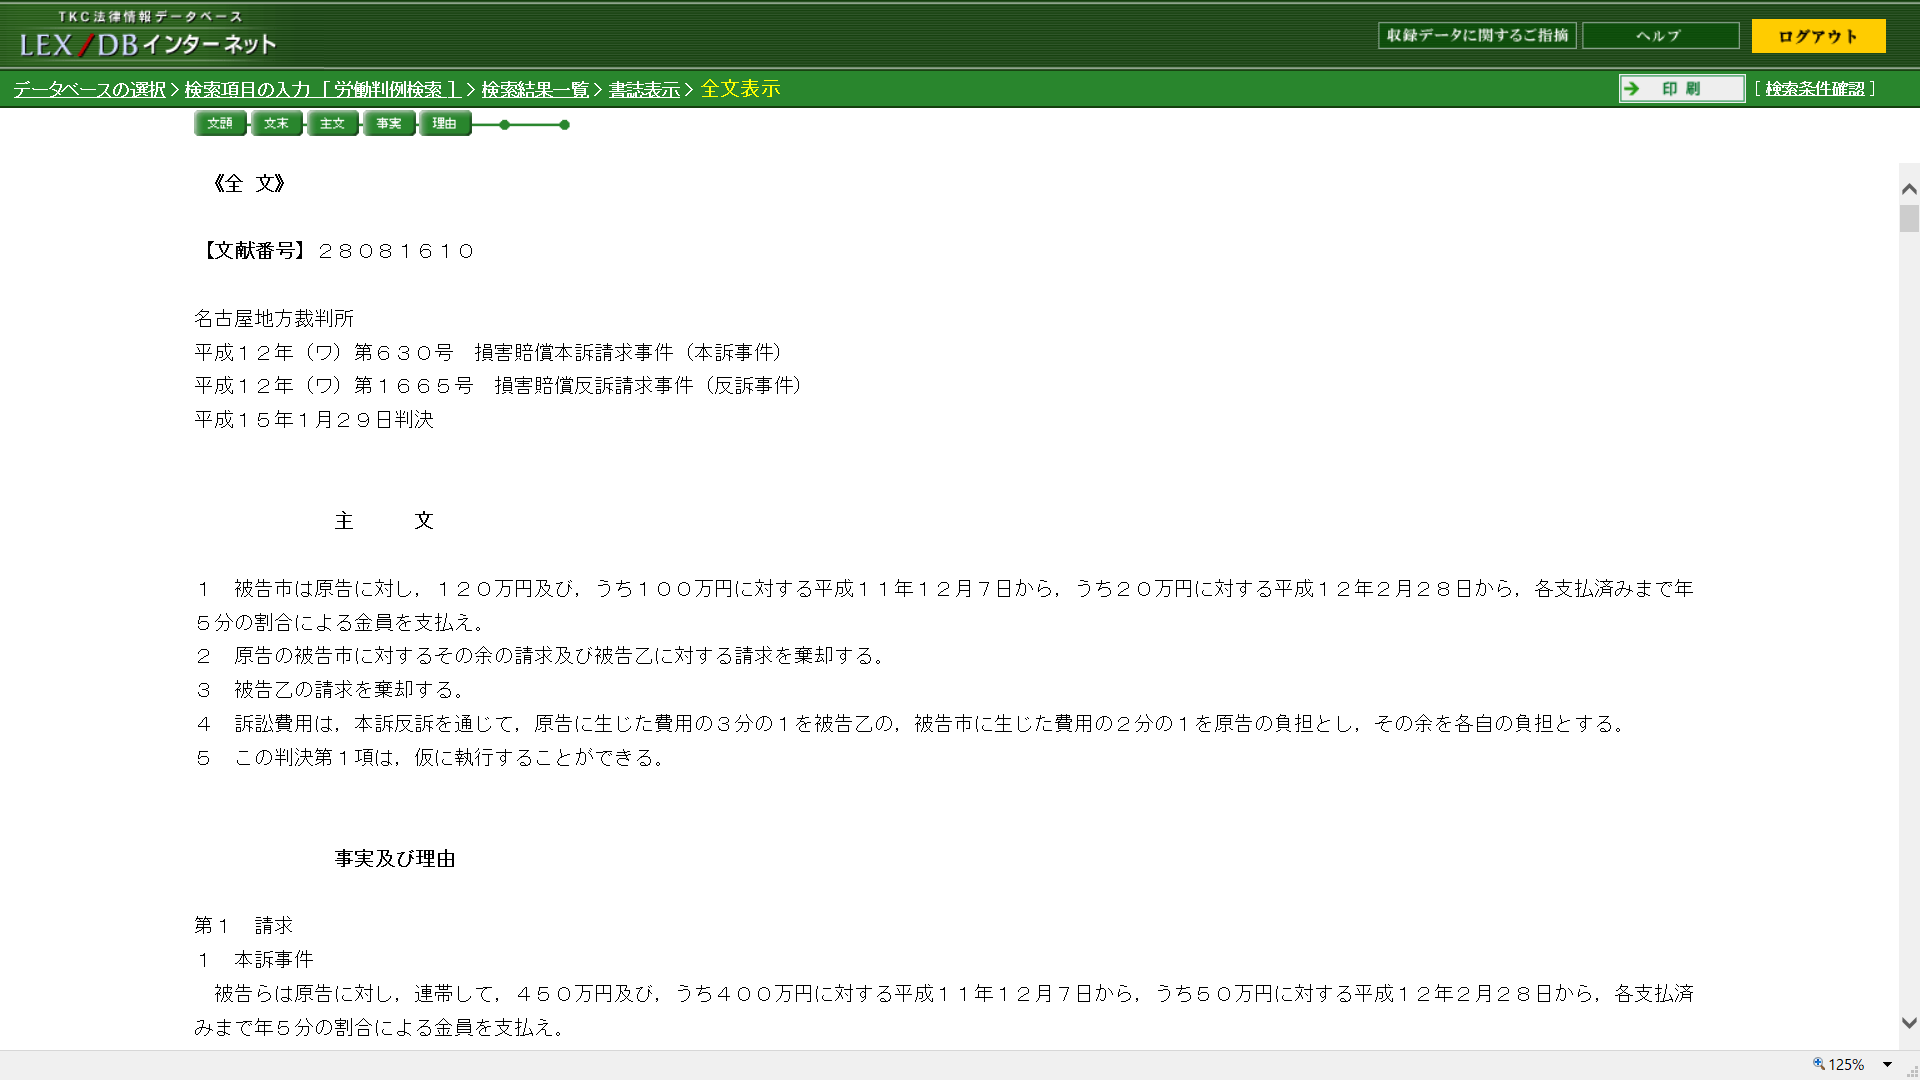Open データベースの選択 breadcrumb link
This screenshot has width=1920, height=1080.
(x=90, y=90)
